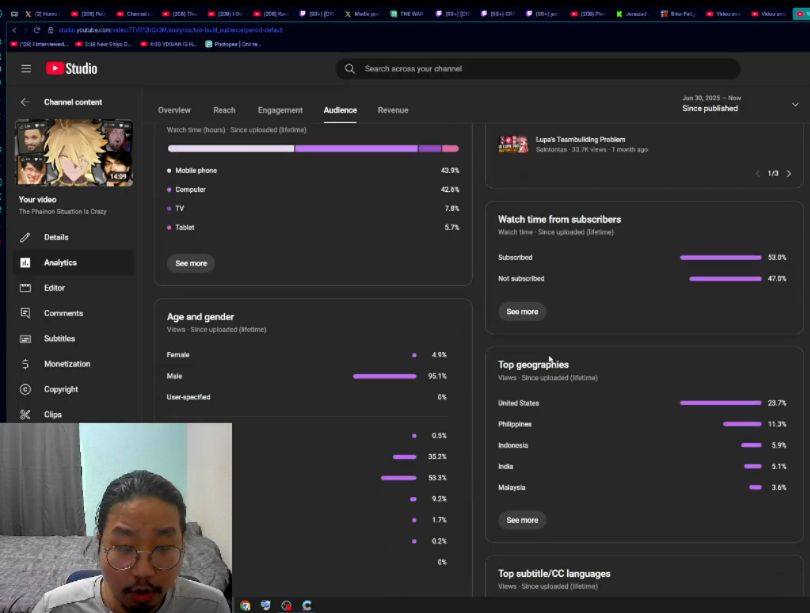
Task: Switch to the Reach tab
Action: click(224, 110)
